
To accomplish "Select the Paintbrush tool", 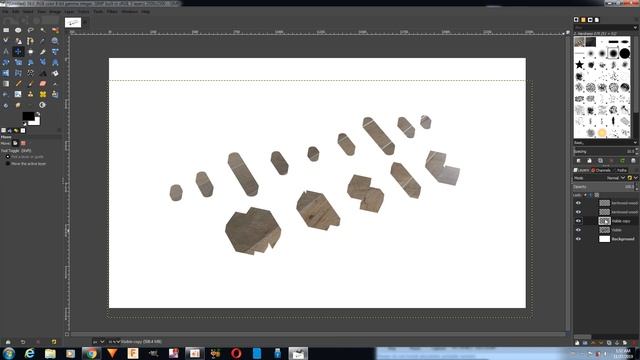I will [31, 84].
